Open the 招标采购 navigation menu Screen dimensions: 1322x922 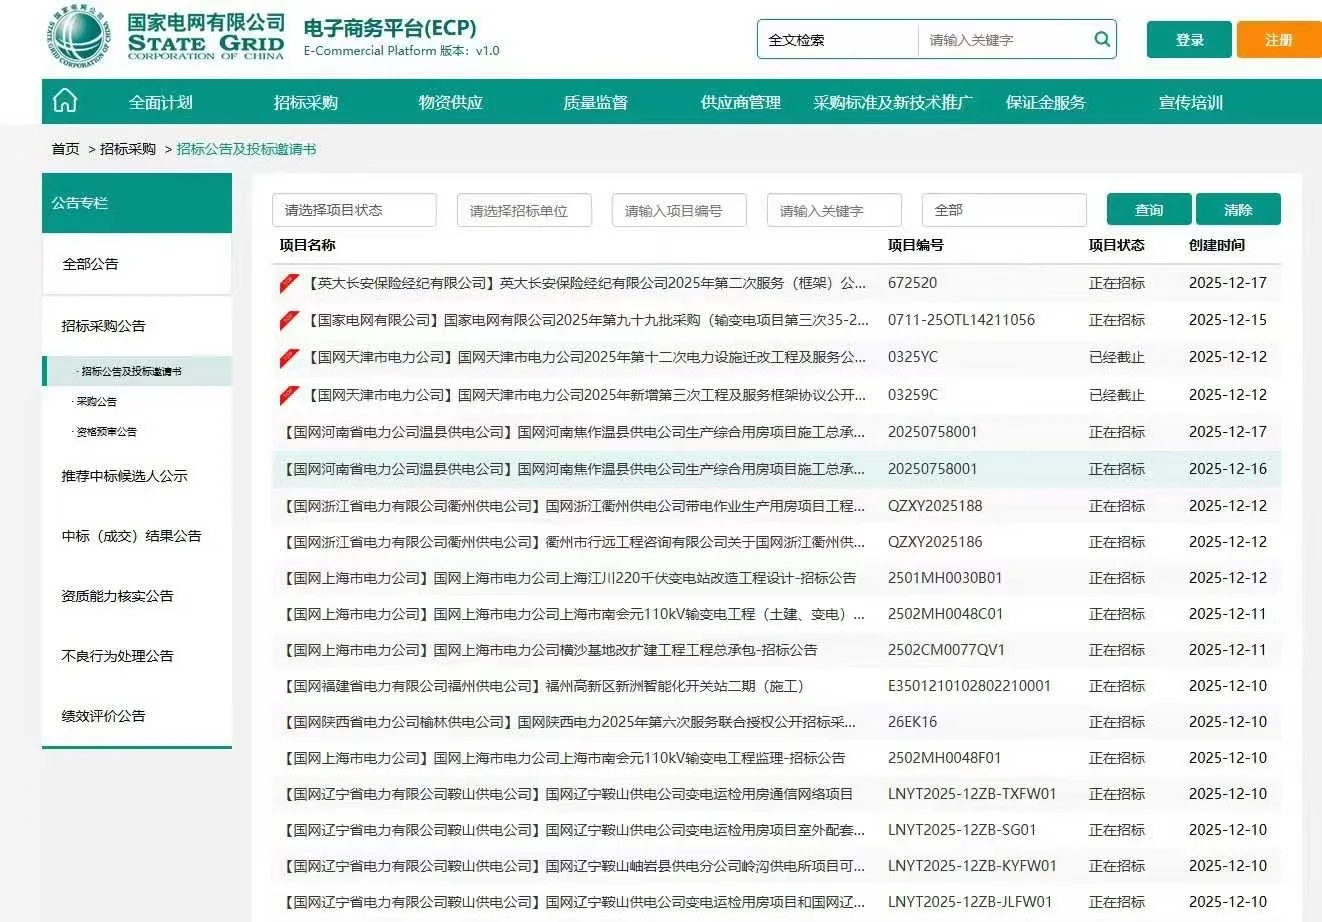pyautogui.click(x=306, y=102)
